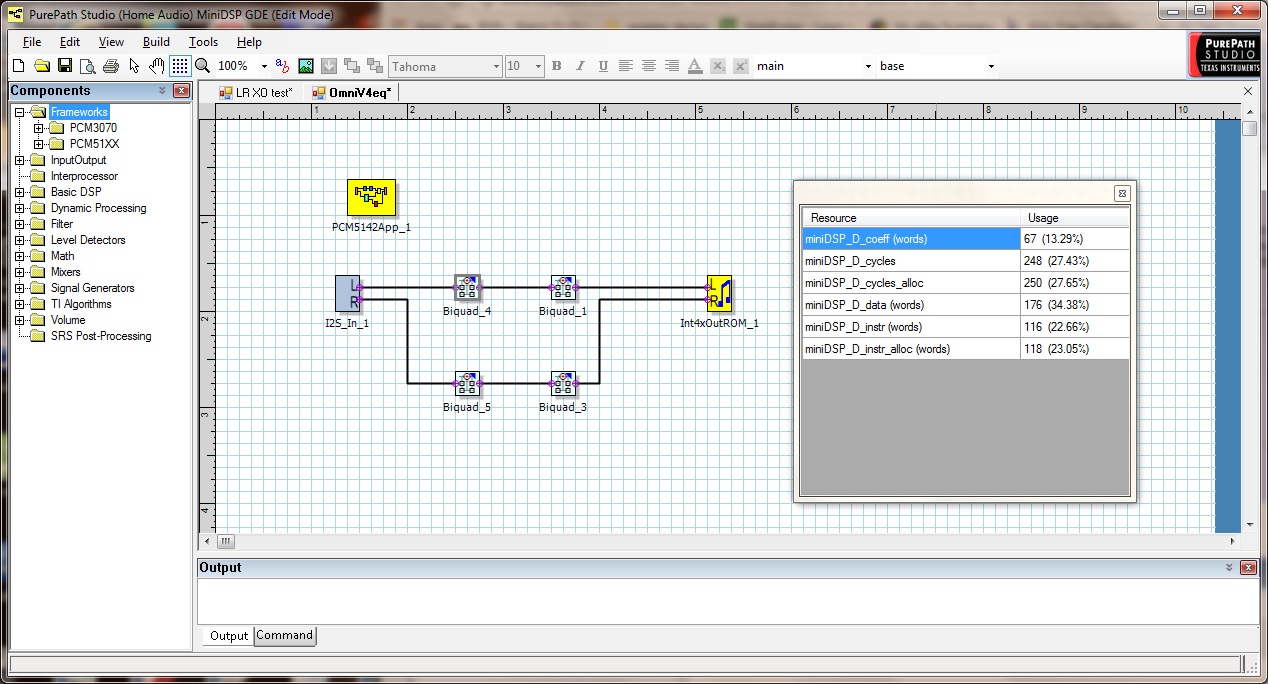Expand the PCM51XX folder
This screenshot has height=684, width=1268.
pyautogui.click(x=39, y=144)
